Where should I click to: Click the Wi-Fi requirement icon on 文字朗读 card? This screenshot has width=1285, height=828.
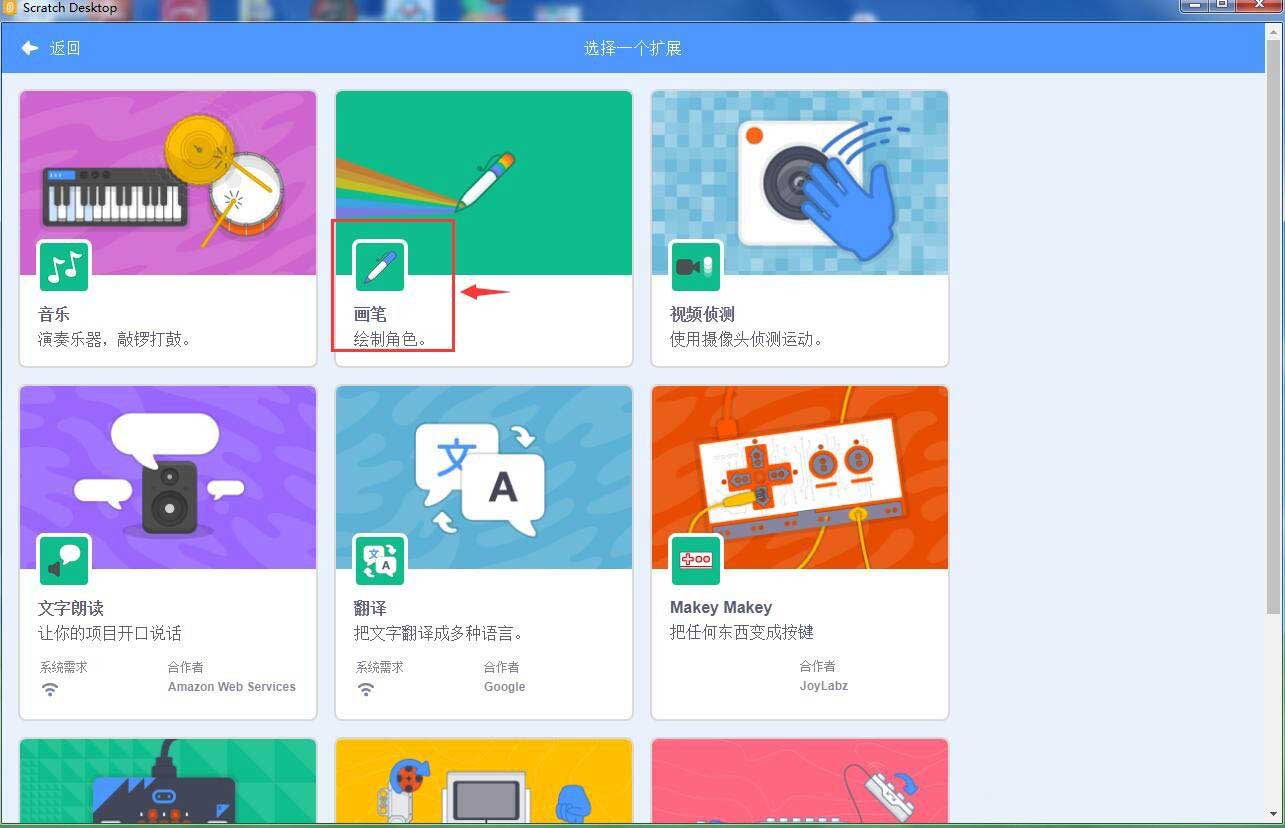50,689
